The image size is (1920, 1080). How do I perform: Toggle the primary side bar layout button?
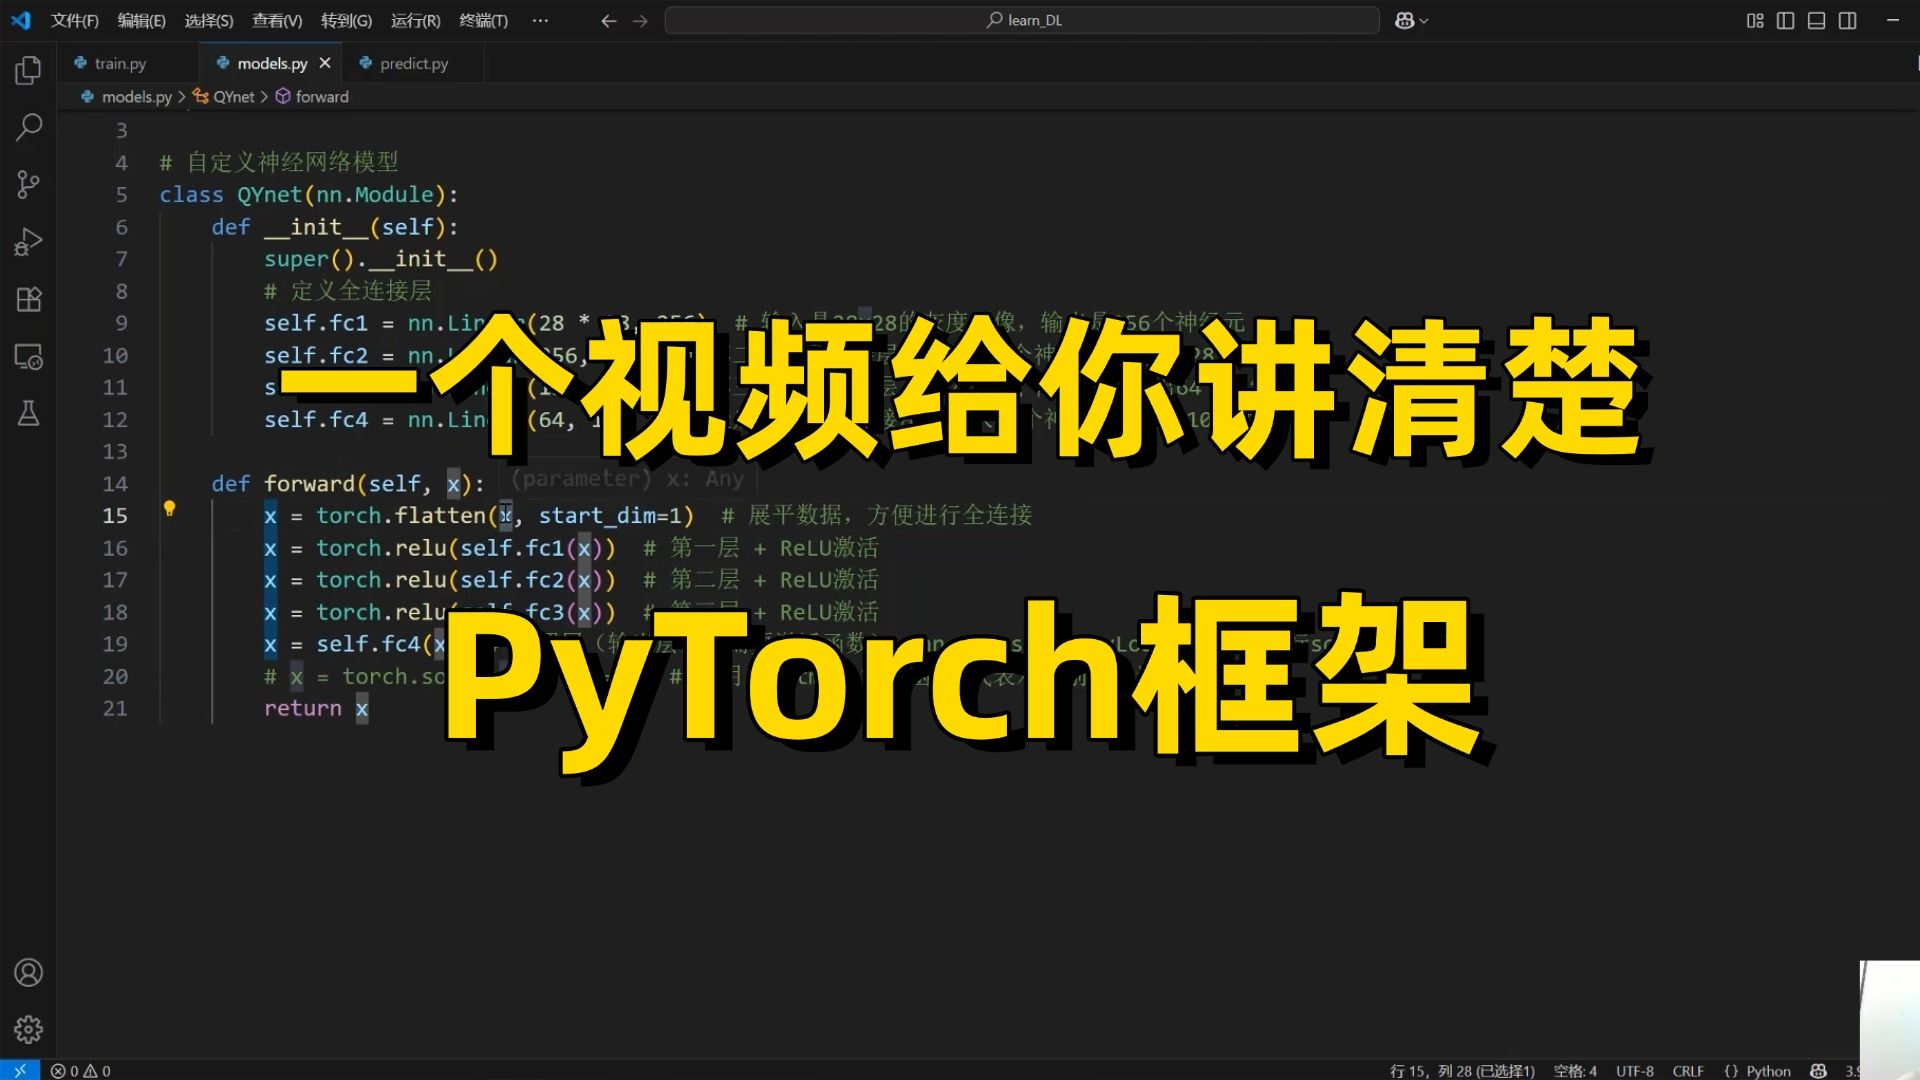(1785, 20)
